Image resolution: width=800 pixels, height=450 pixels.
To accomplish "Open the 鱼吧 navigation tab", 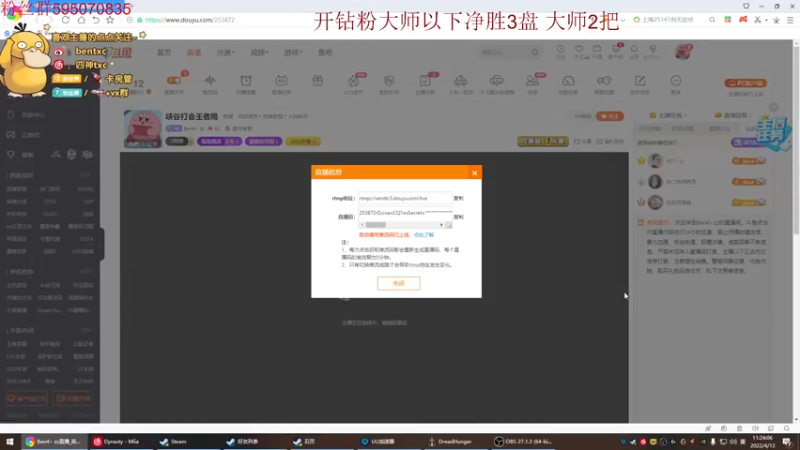I will click(325, 53).
